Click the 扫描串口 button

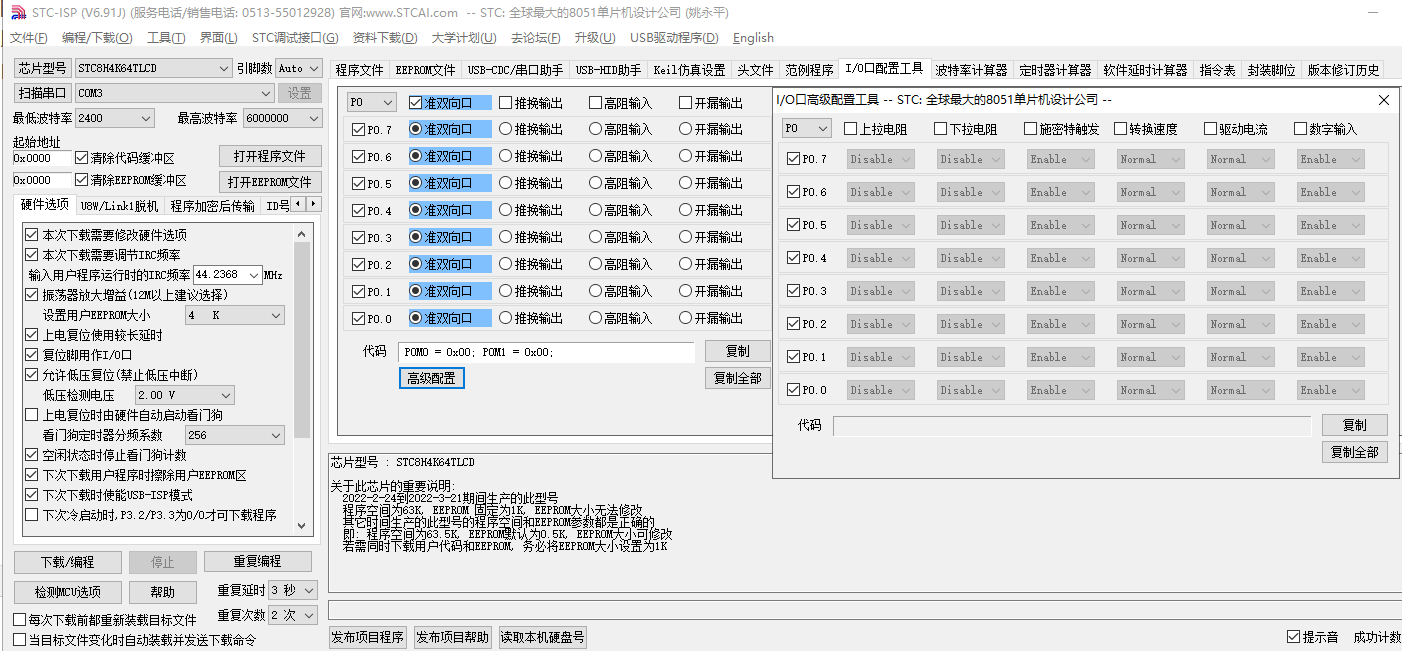42,93
